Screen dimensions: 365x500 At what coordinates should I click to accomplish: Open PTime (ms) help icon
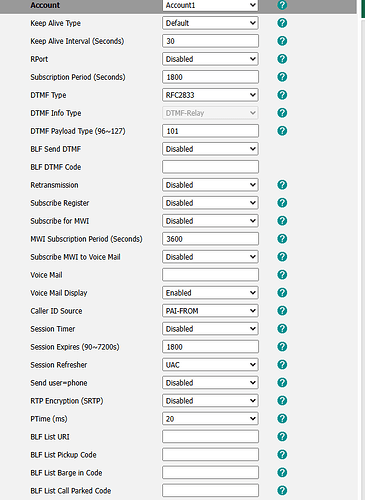pos(282,419)
